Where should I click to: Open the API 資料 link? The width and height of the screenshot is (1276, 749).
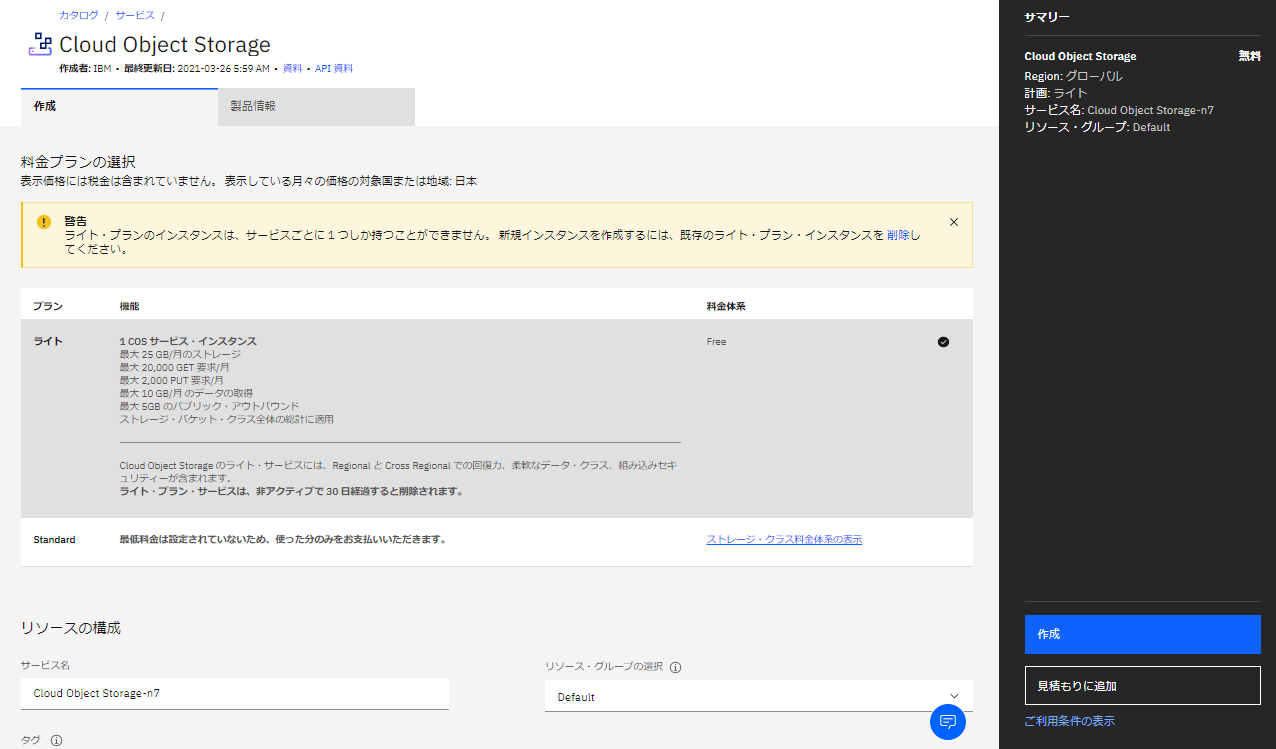[334, 69]
